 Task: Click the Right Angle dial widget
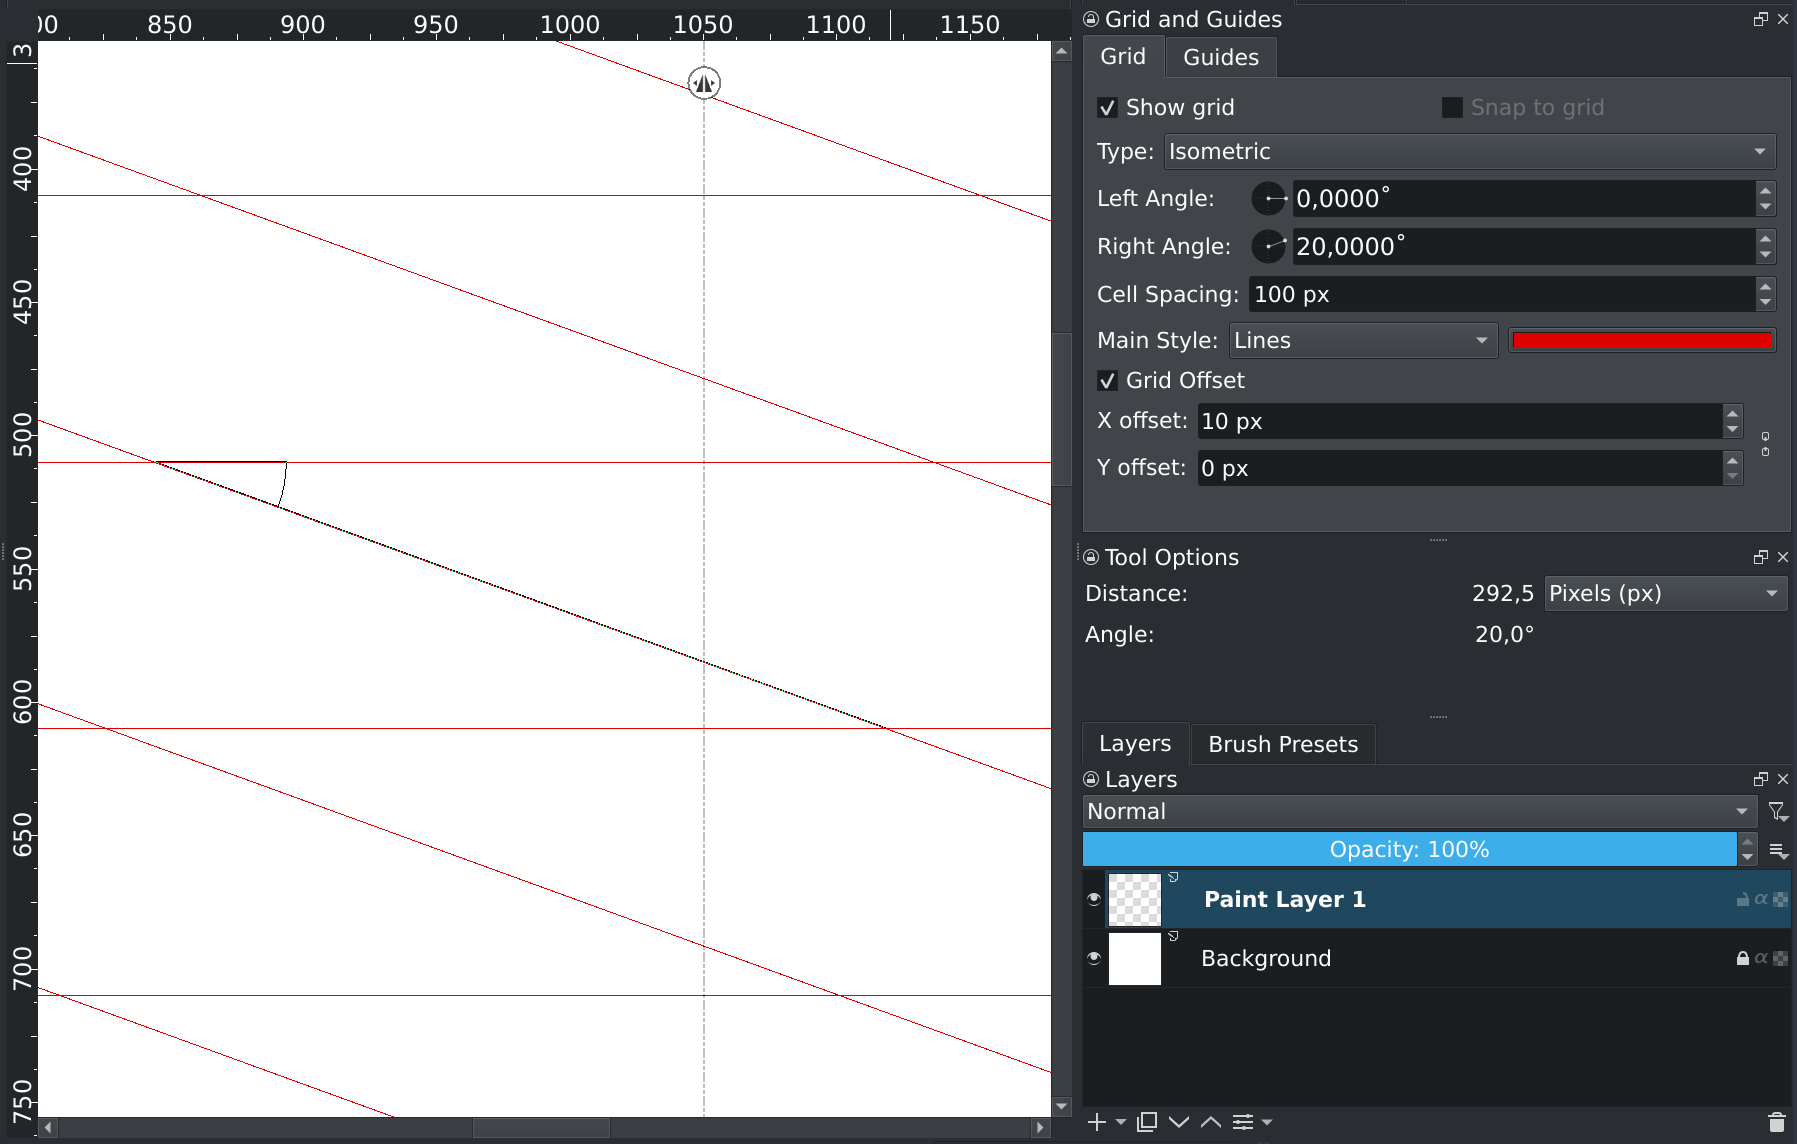[x=1269, y=246]
